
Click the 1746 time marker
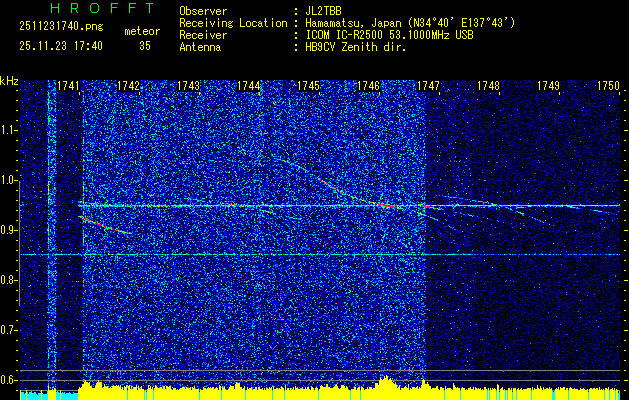368,87
